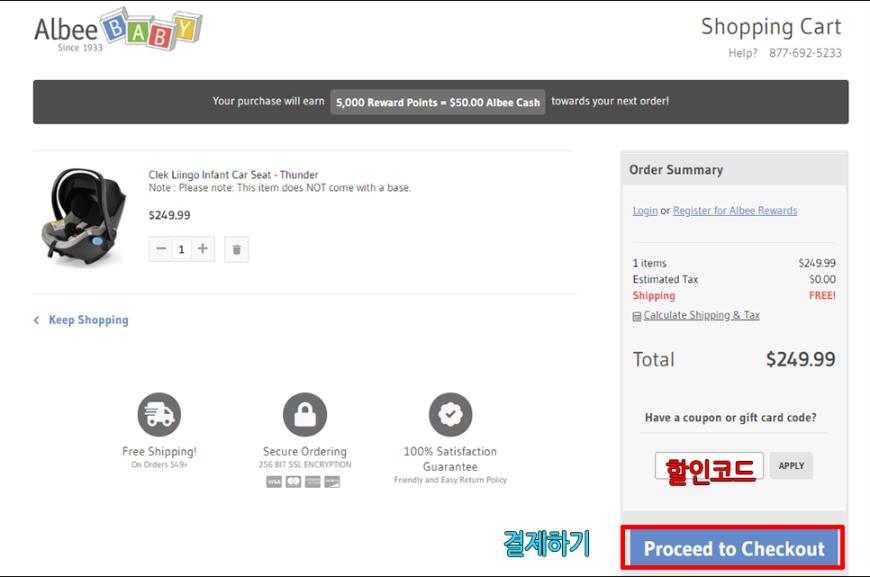Remove item using the trash icon
This screenshot has width=870, height=577.
pos(236,249)
